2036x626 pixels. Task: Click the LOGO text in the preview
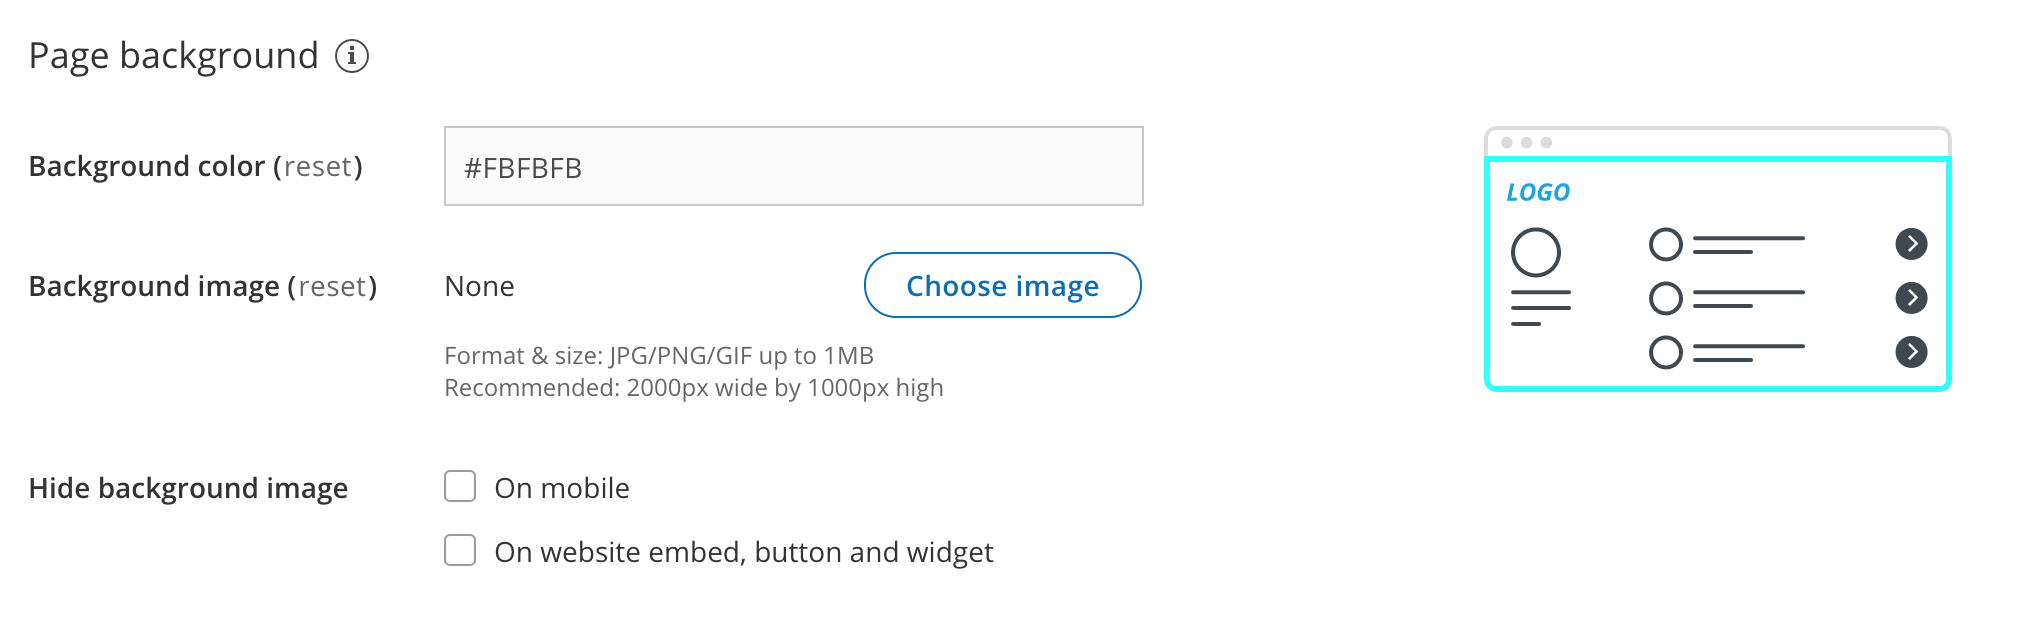1538,192
